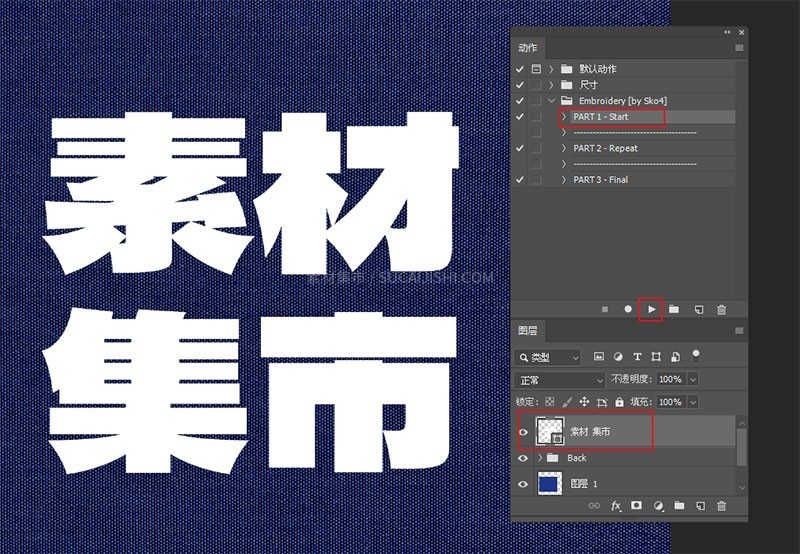Expand the PART 3 - Final action steps
This screenshot has width=800, height=554.
tap(564, 180)
